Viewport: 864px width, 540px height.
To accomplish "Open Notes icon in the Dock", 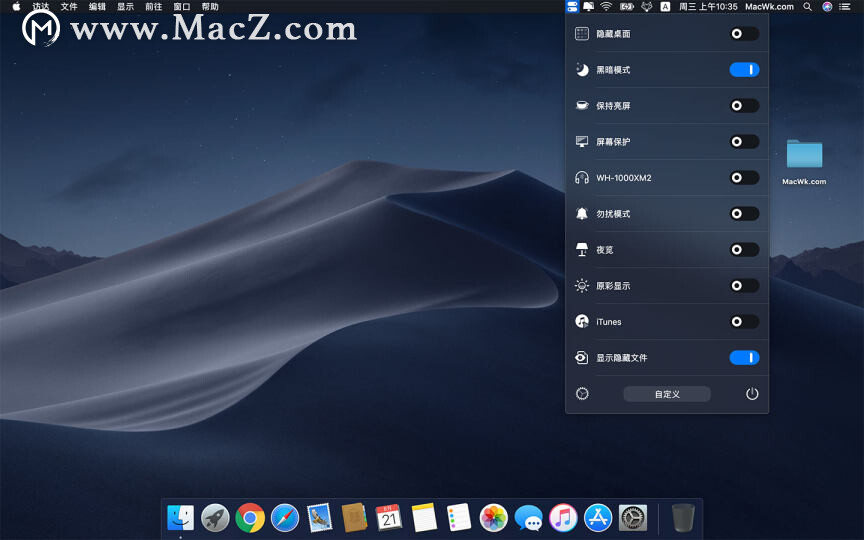I will point(424,518).
